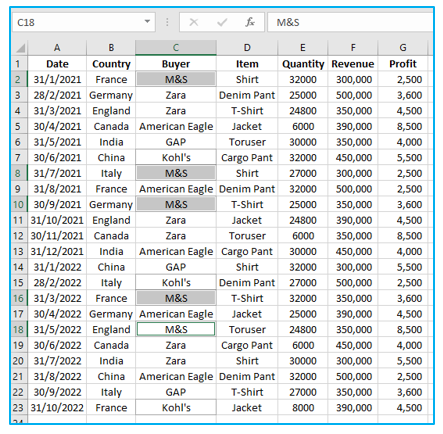This screenshot has width=443, height=434.
Task: Select column F header
Action: click(x=353, y=48)
